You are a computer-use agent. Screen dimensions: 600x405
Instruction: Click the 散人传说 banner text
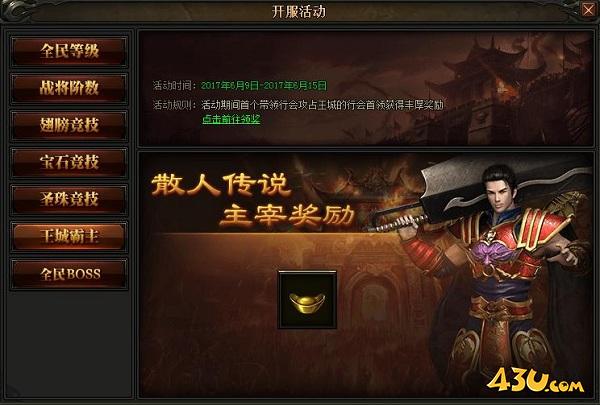click(221, 185)
